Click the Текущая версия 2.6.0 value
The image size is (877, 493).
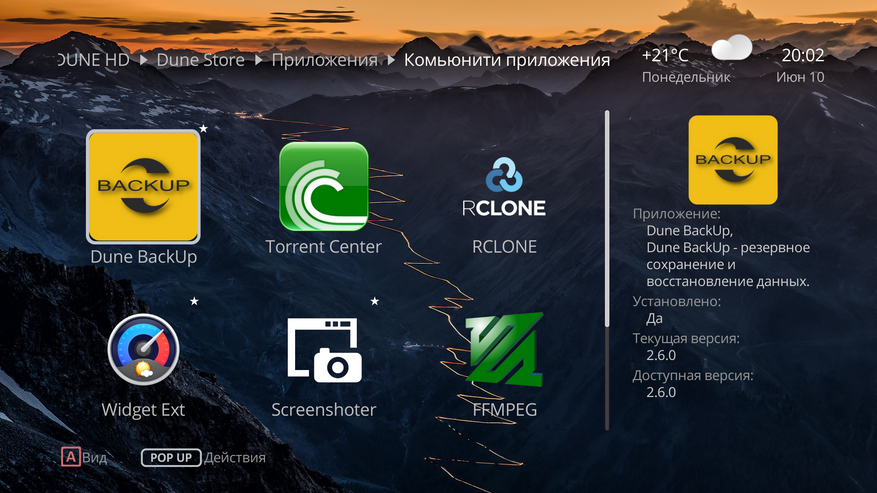click(x=661, y=355)
